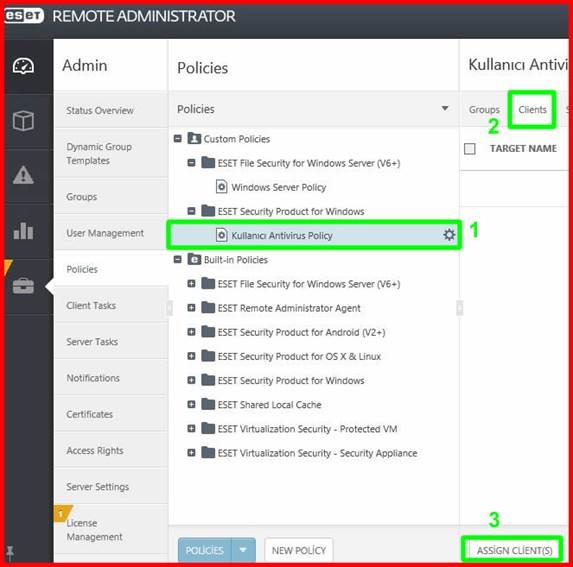The height and width of the screenshot is (567, 573).
Task: Click the pin icon at sidebar bottom
Action: pos(10,553)
